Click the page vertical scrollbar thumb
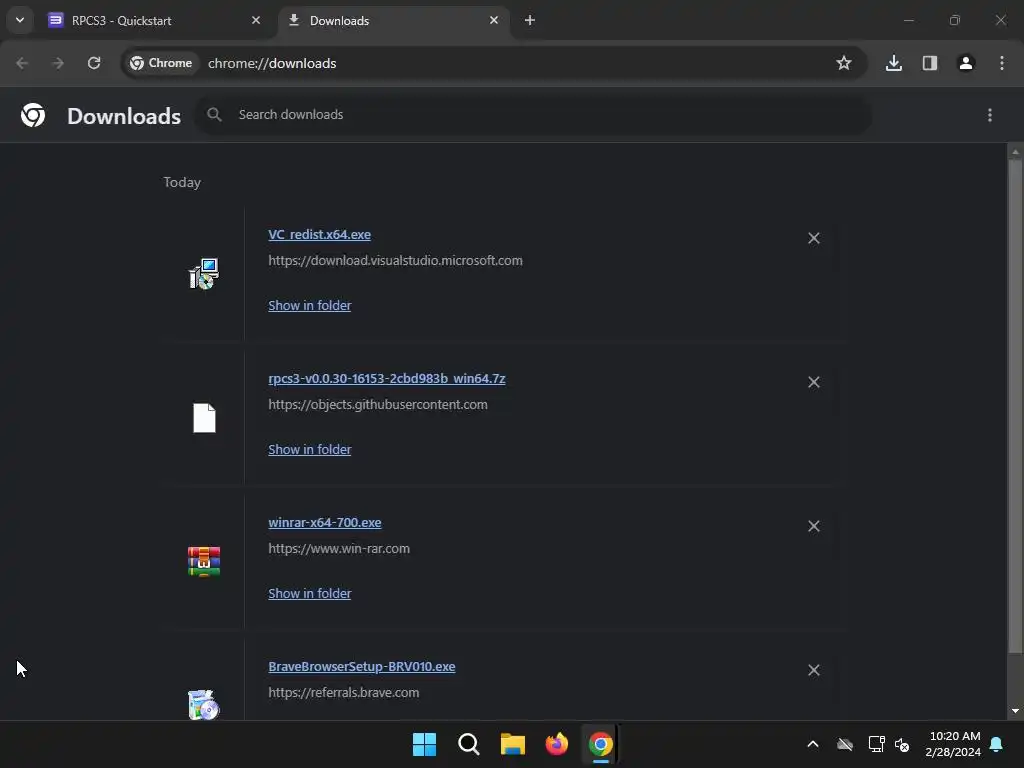This screenshot has width=1024, height=768. tap(1015, 405)
